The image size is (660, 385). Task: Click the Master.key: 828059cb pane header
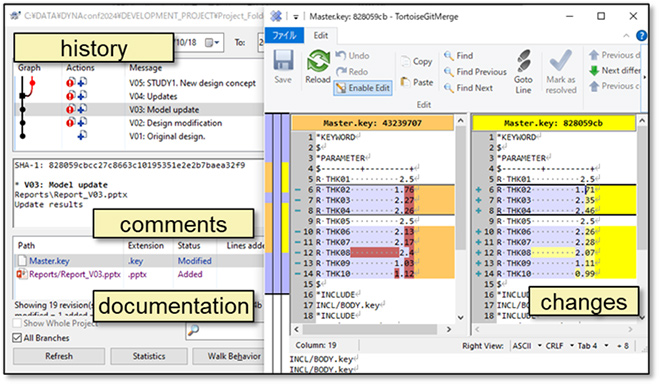coord(554,123)
